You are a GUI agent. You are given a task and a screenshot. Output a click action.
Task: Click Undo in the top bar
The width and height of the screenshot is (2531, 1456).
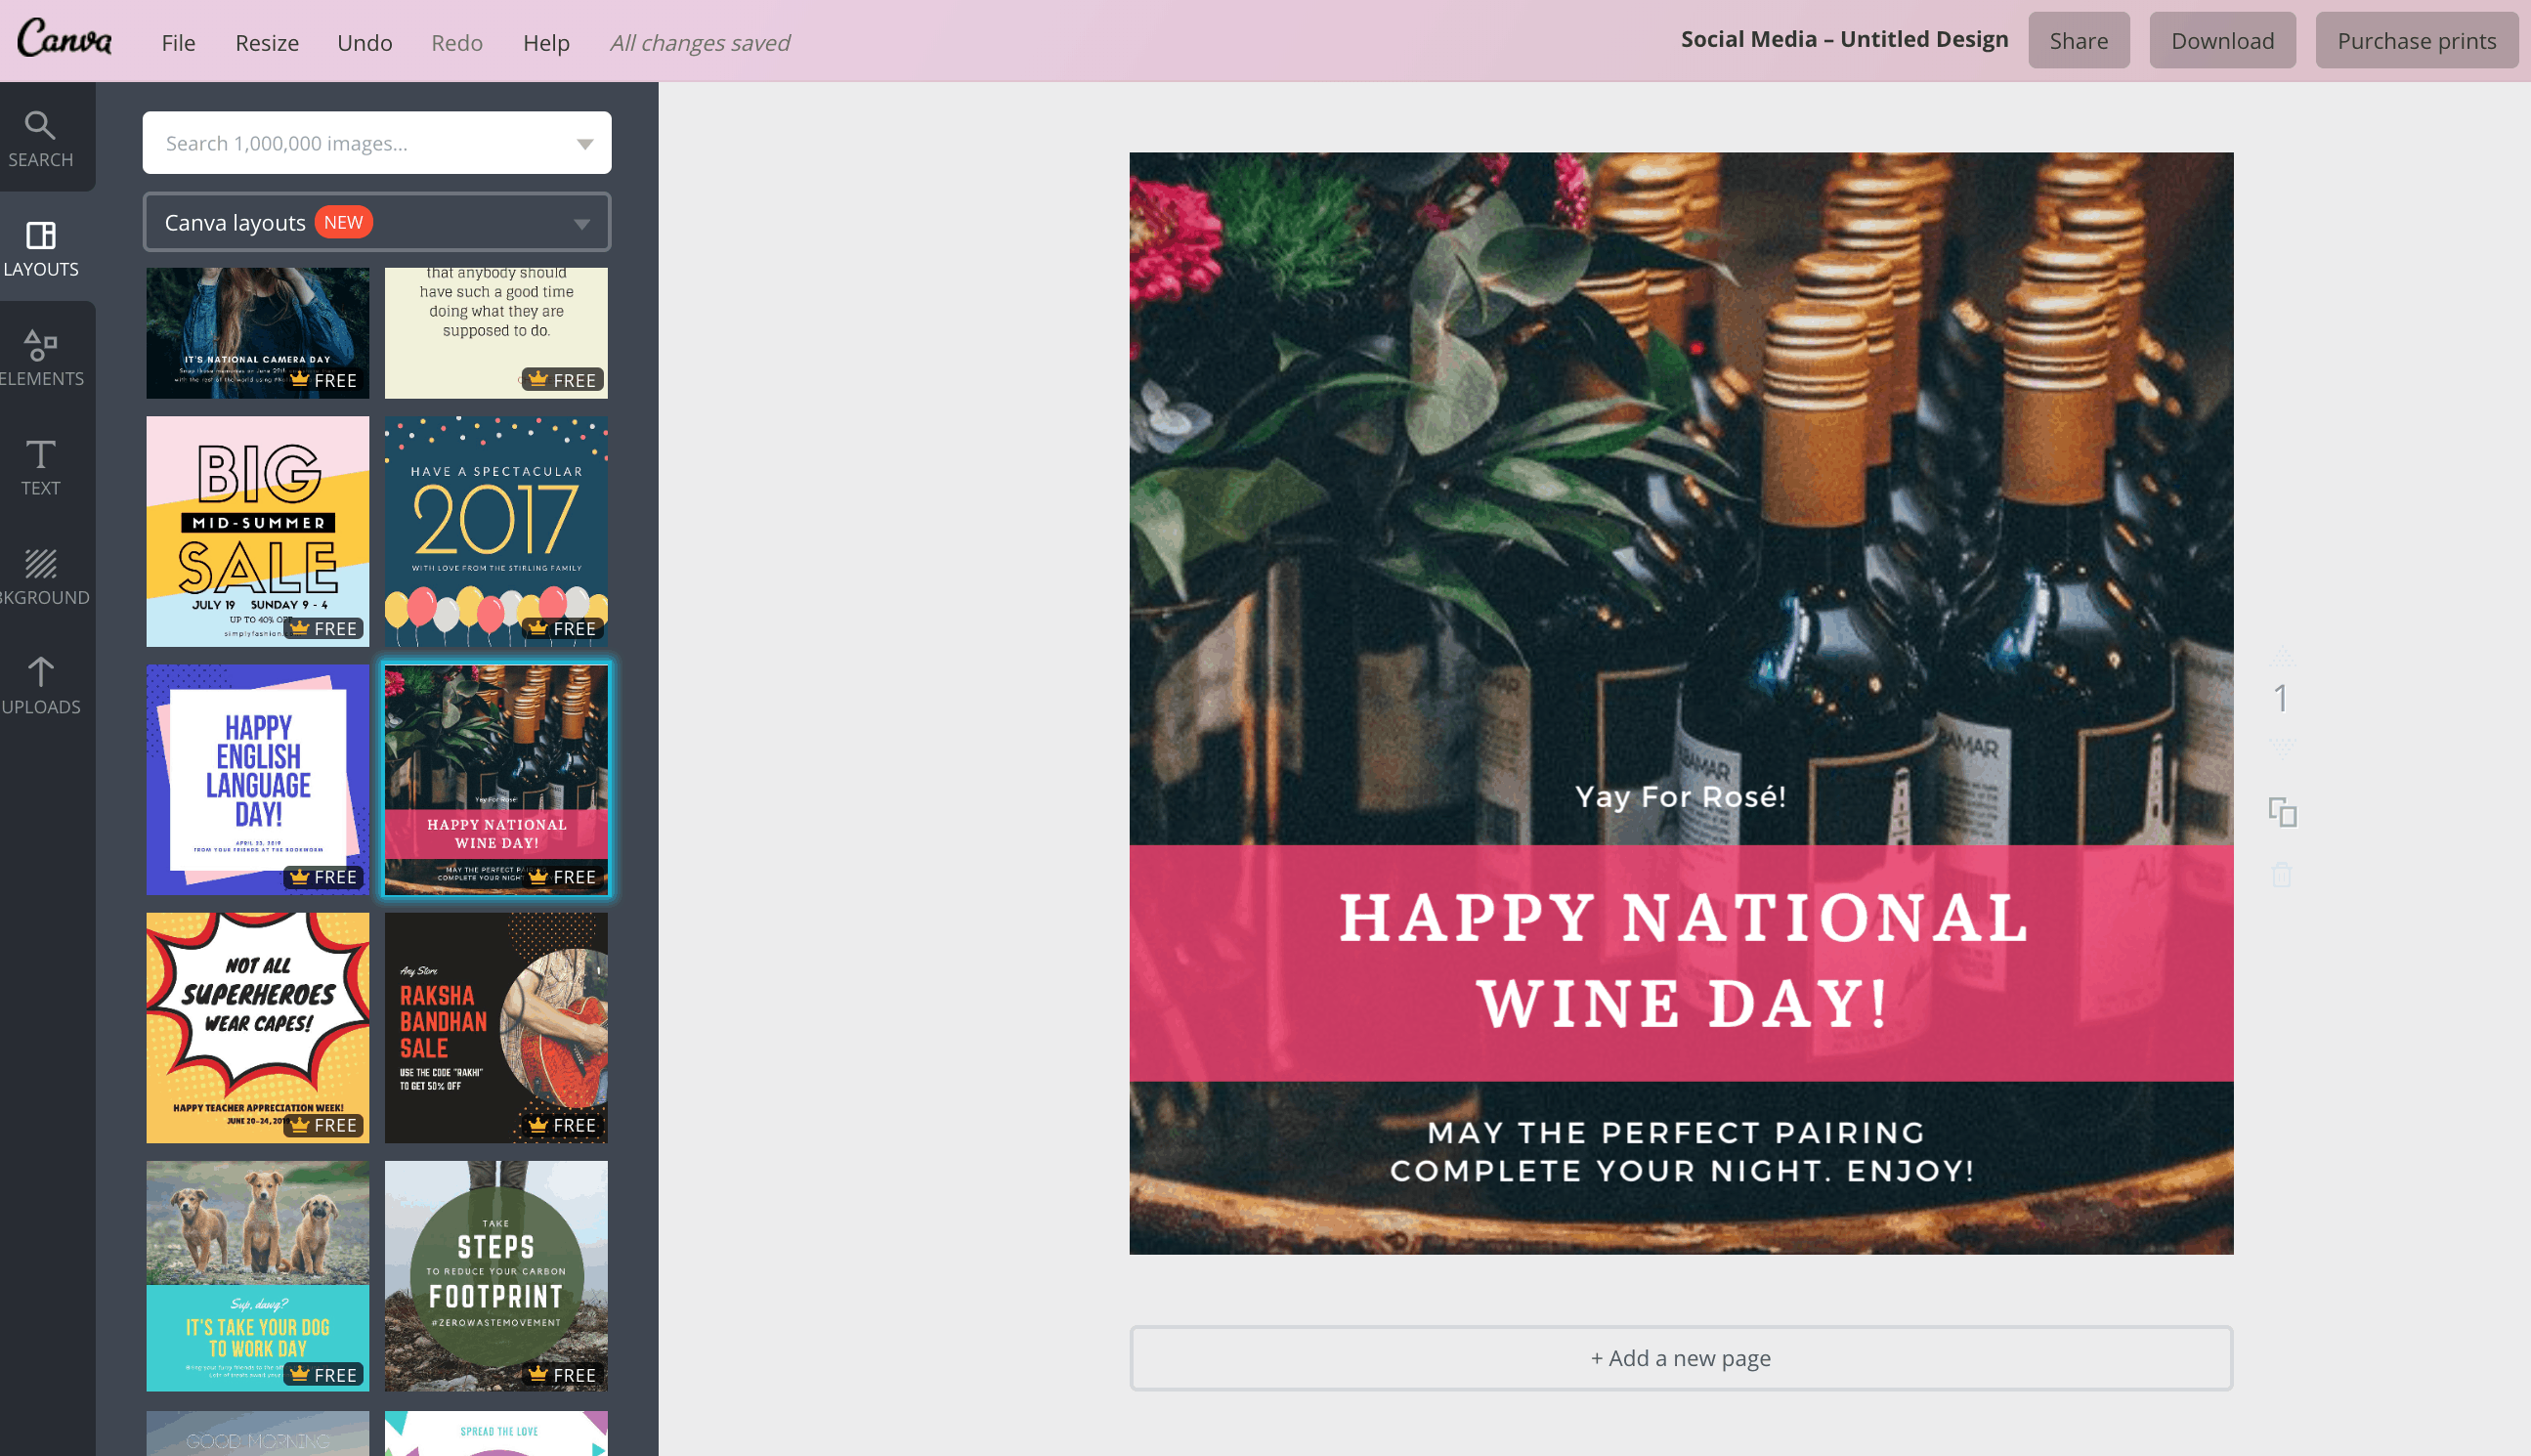[x=364, y=42]
